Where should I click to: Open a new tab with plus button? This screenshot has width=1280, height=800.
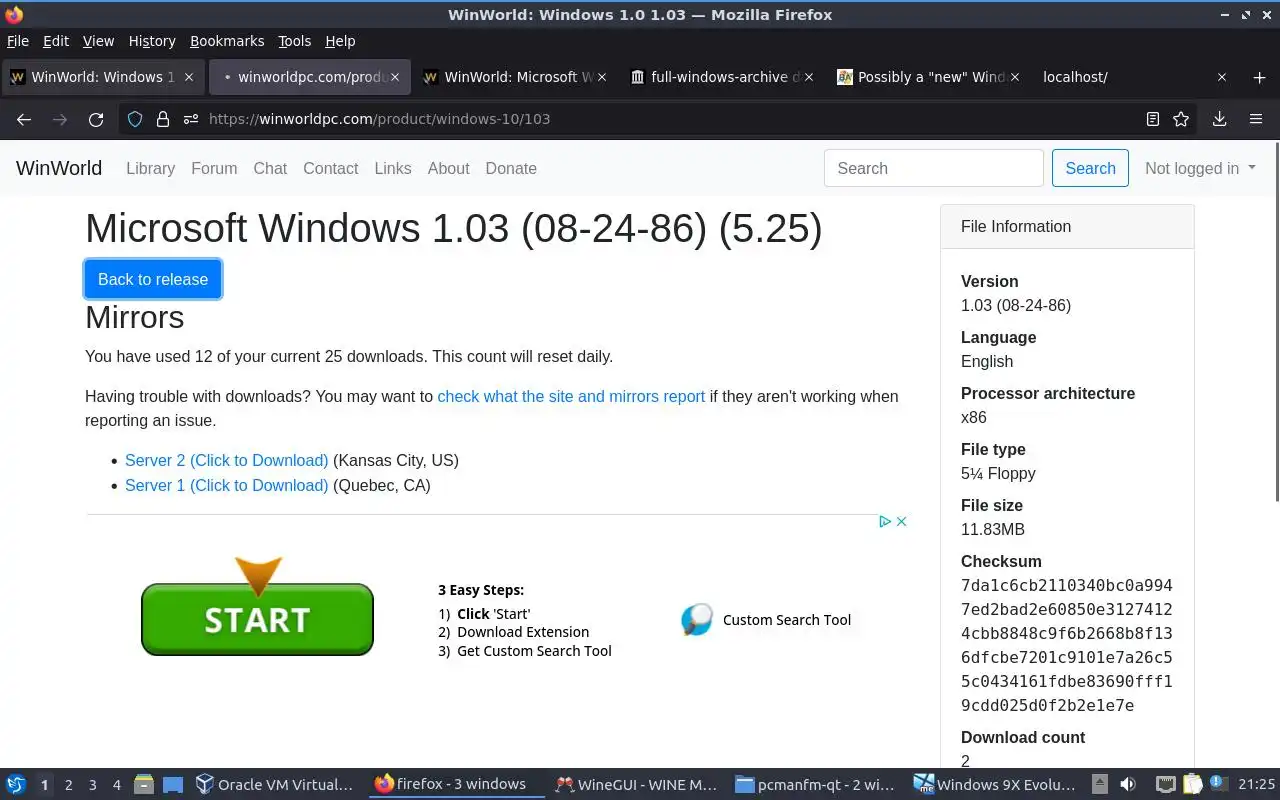click(1259, 77)
